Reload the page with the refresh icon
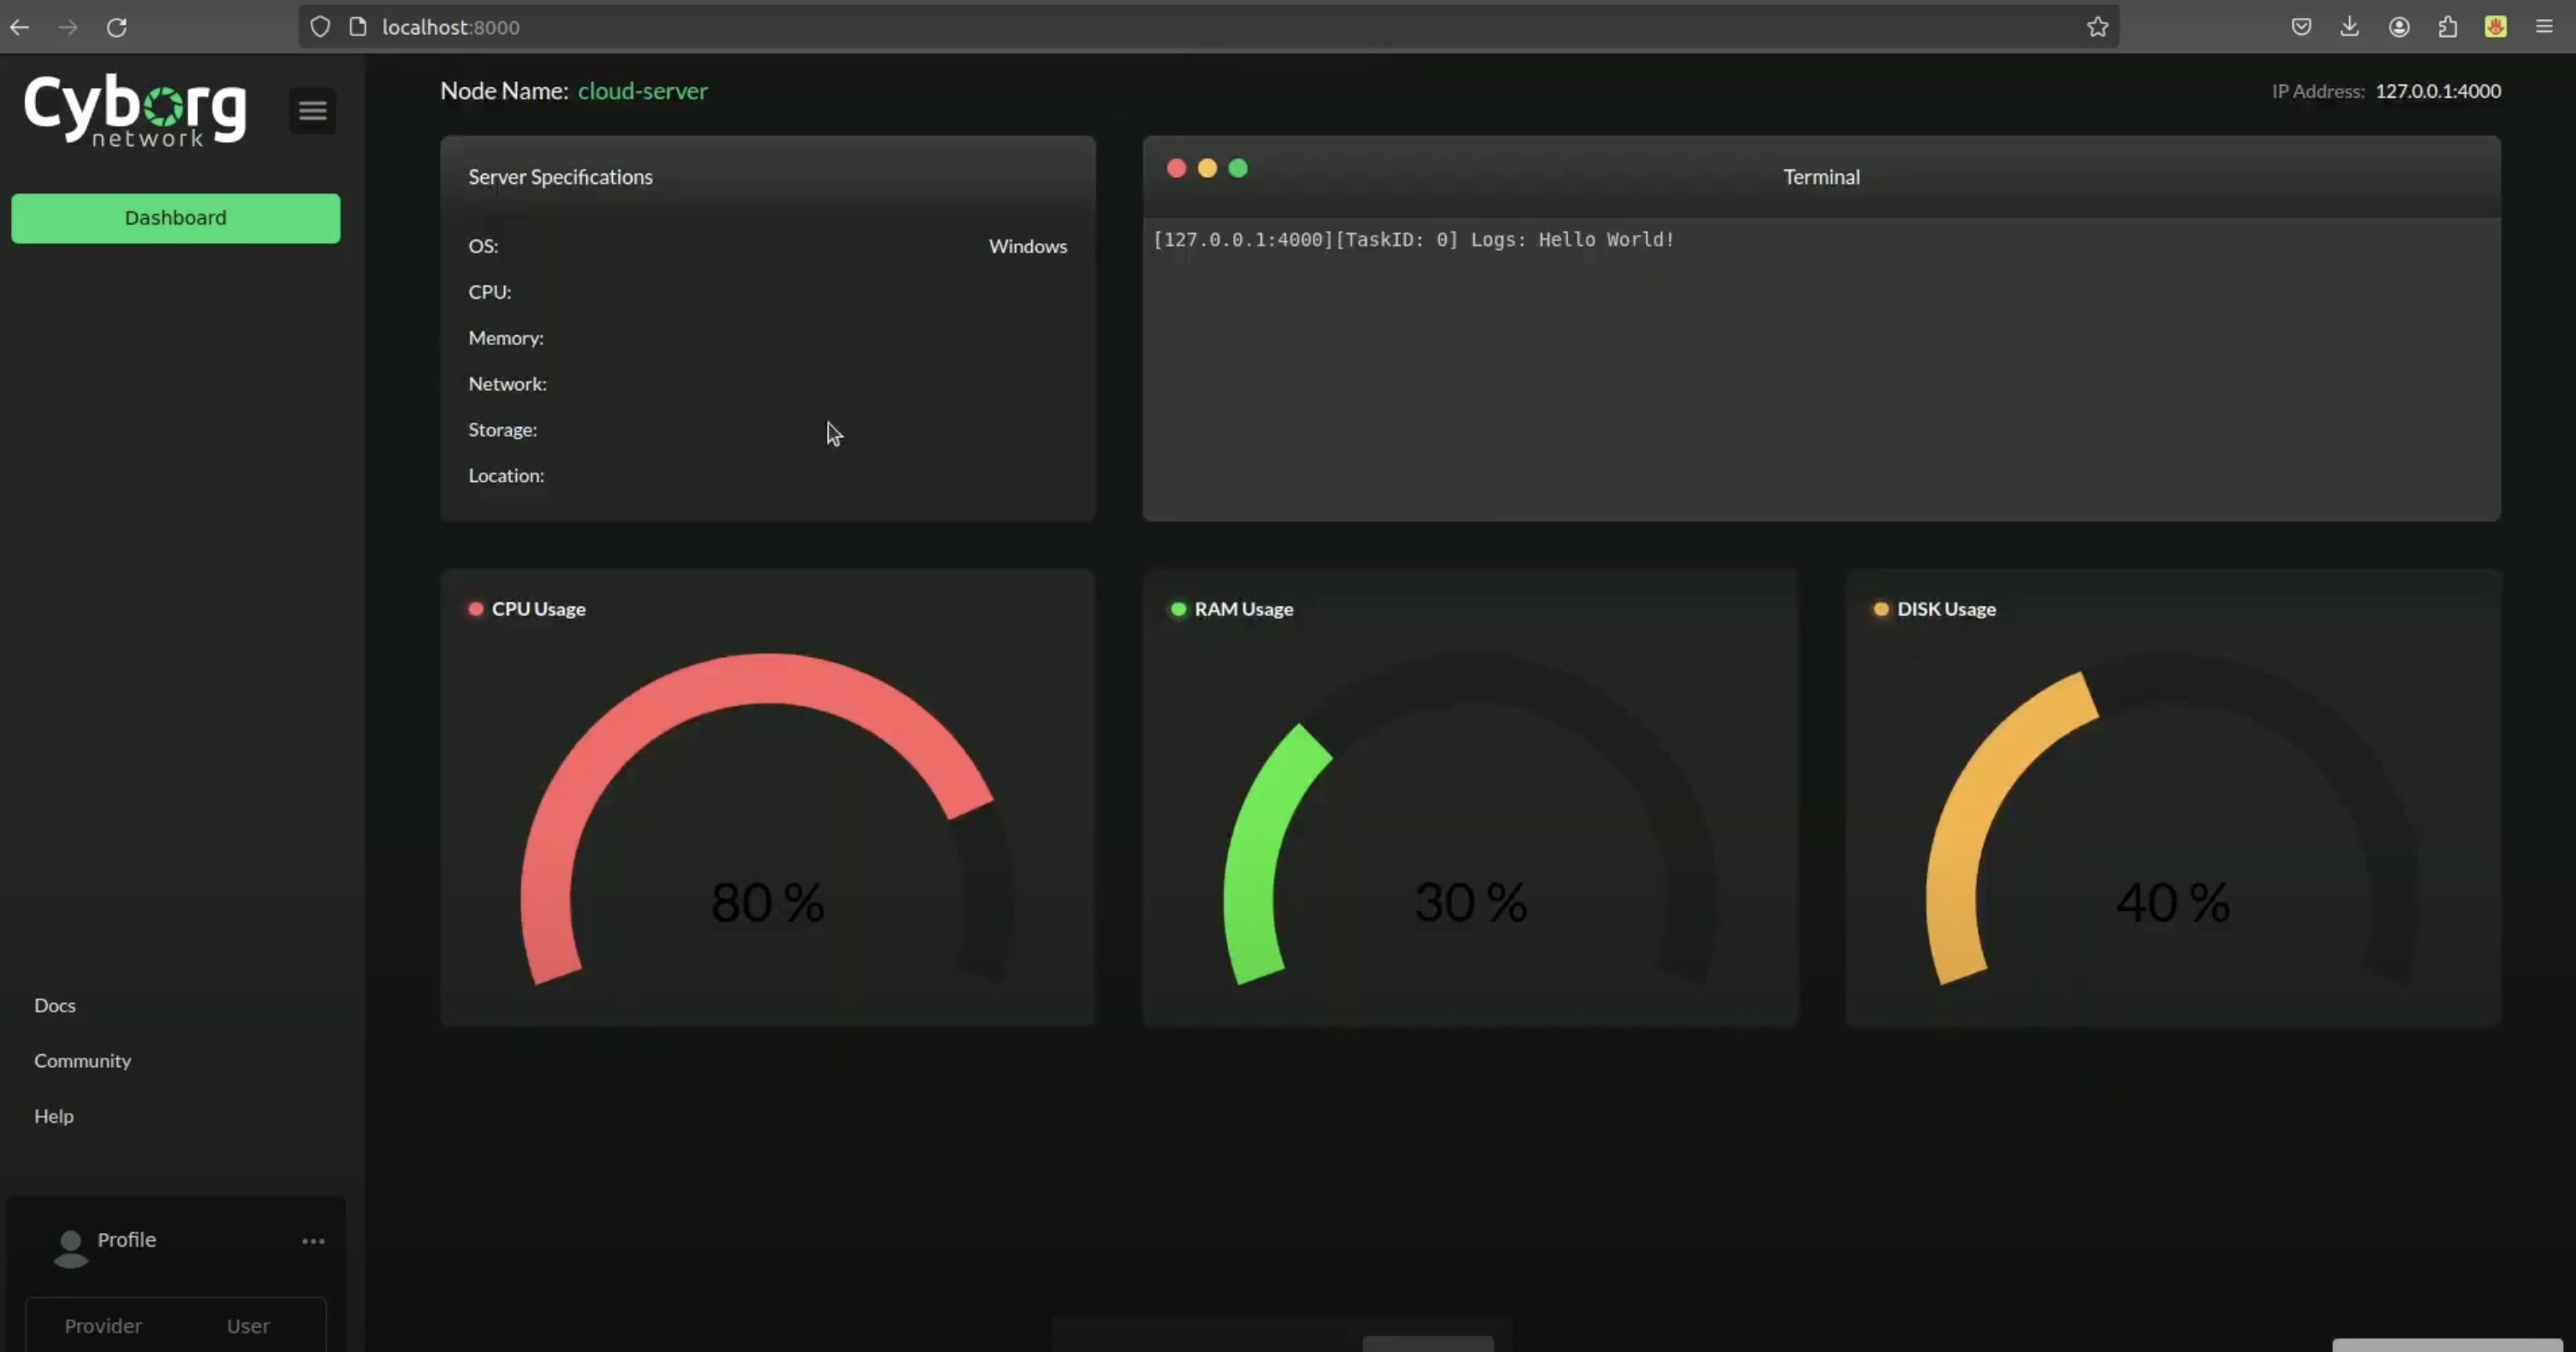Viewport: 2576px width, 1352px height. click(x=117, y=27)
